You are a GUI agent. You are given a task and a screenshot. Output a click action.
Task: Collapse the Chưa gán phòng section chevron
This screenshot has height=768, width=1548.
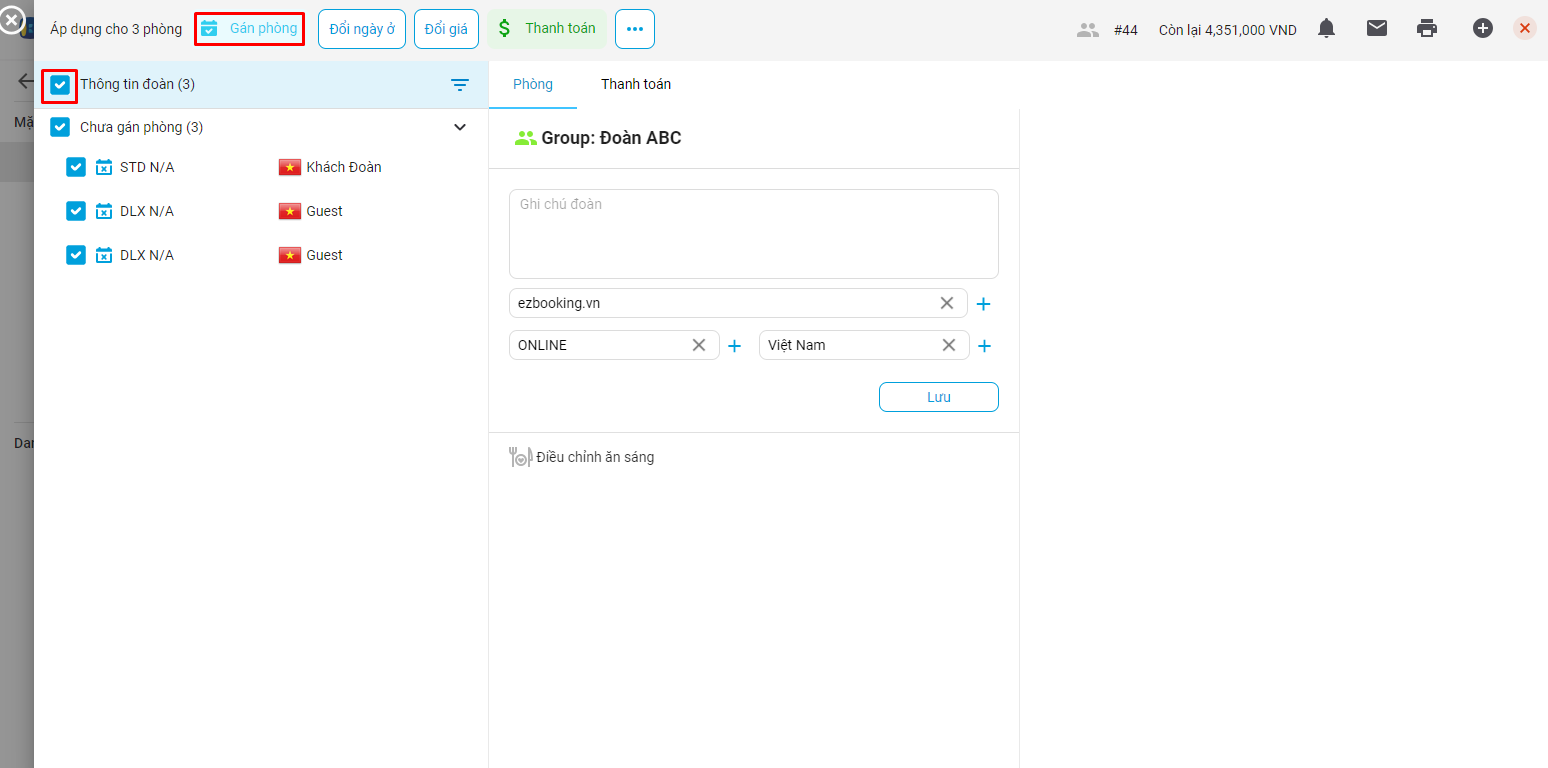tap(460, 127)
